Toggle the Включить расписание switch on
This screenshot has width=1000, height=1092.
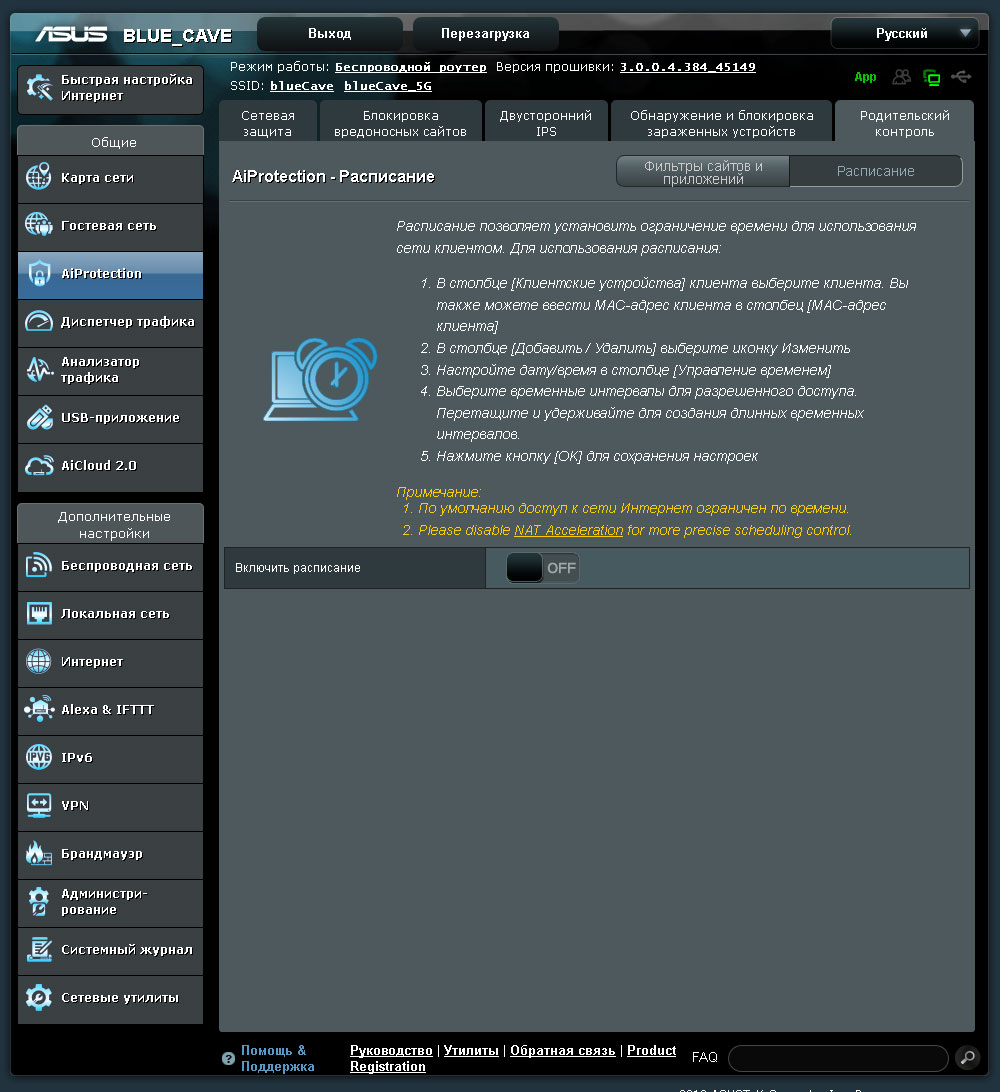click(542, 568)
